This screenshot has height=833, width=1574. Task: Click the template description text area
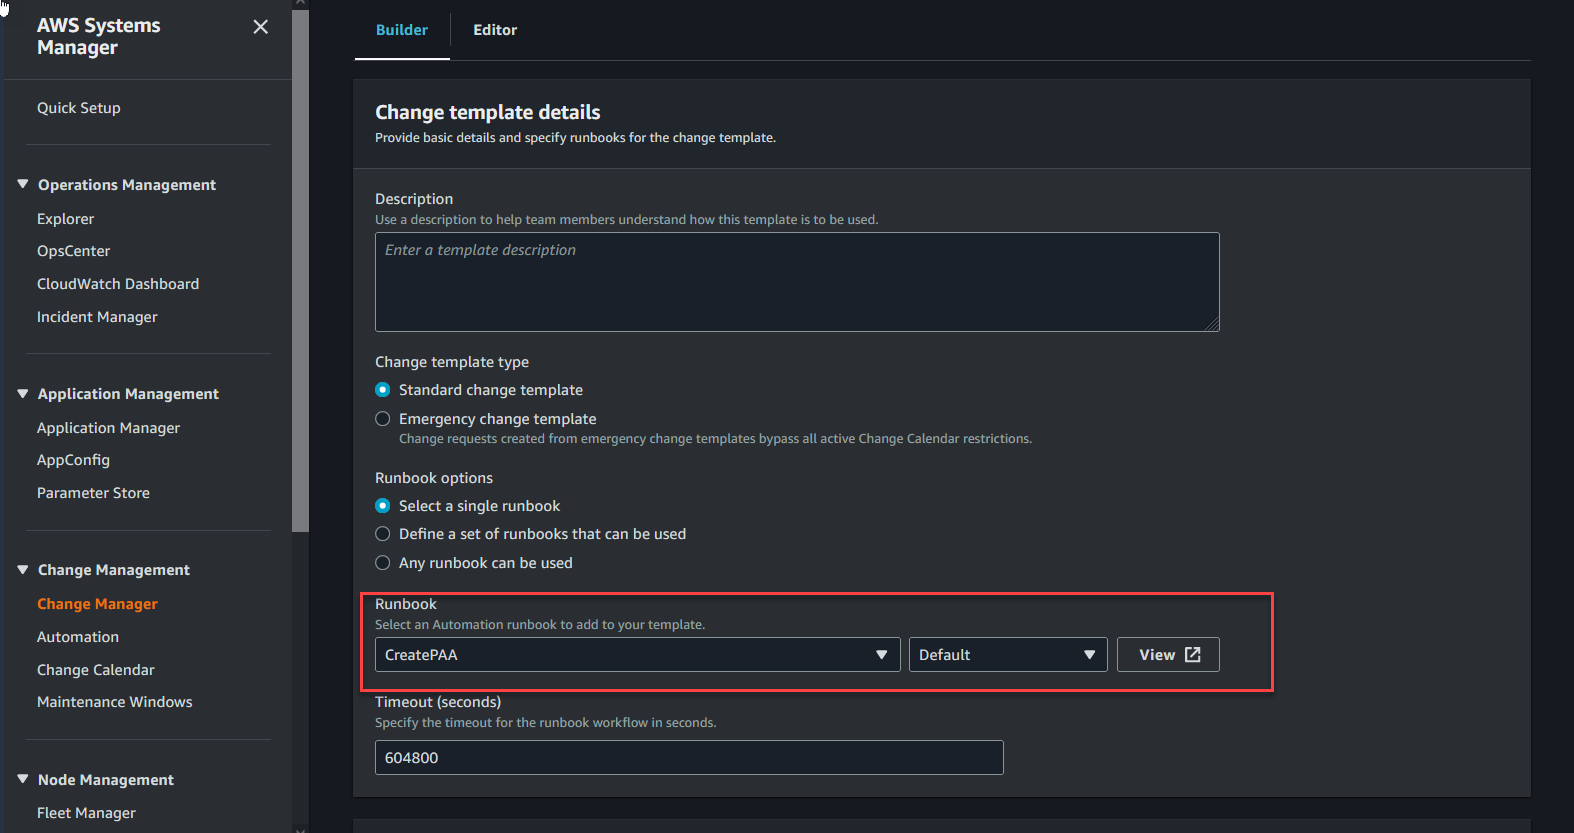coord(797,282)
